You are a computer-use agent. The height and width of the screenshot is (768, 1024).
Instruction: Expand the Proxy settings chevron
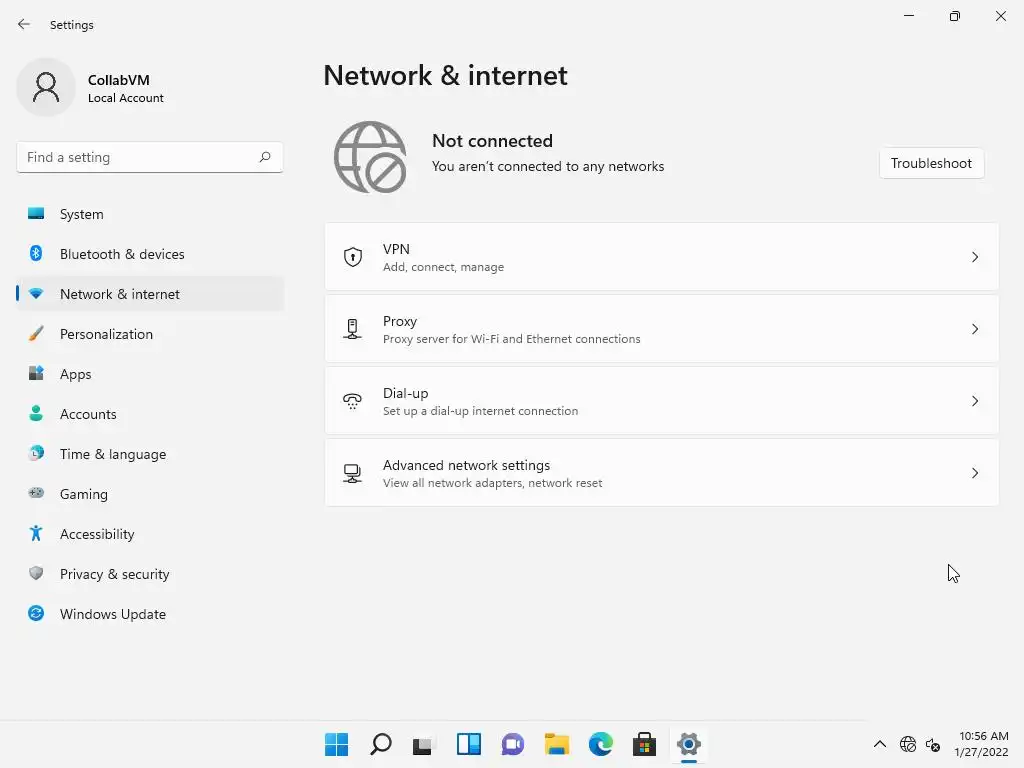click(975, 329)
